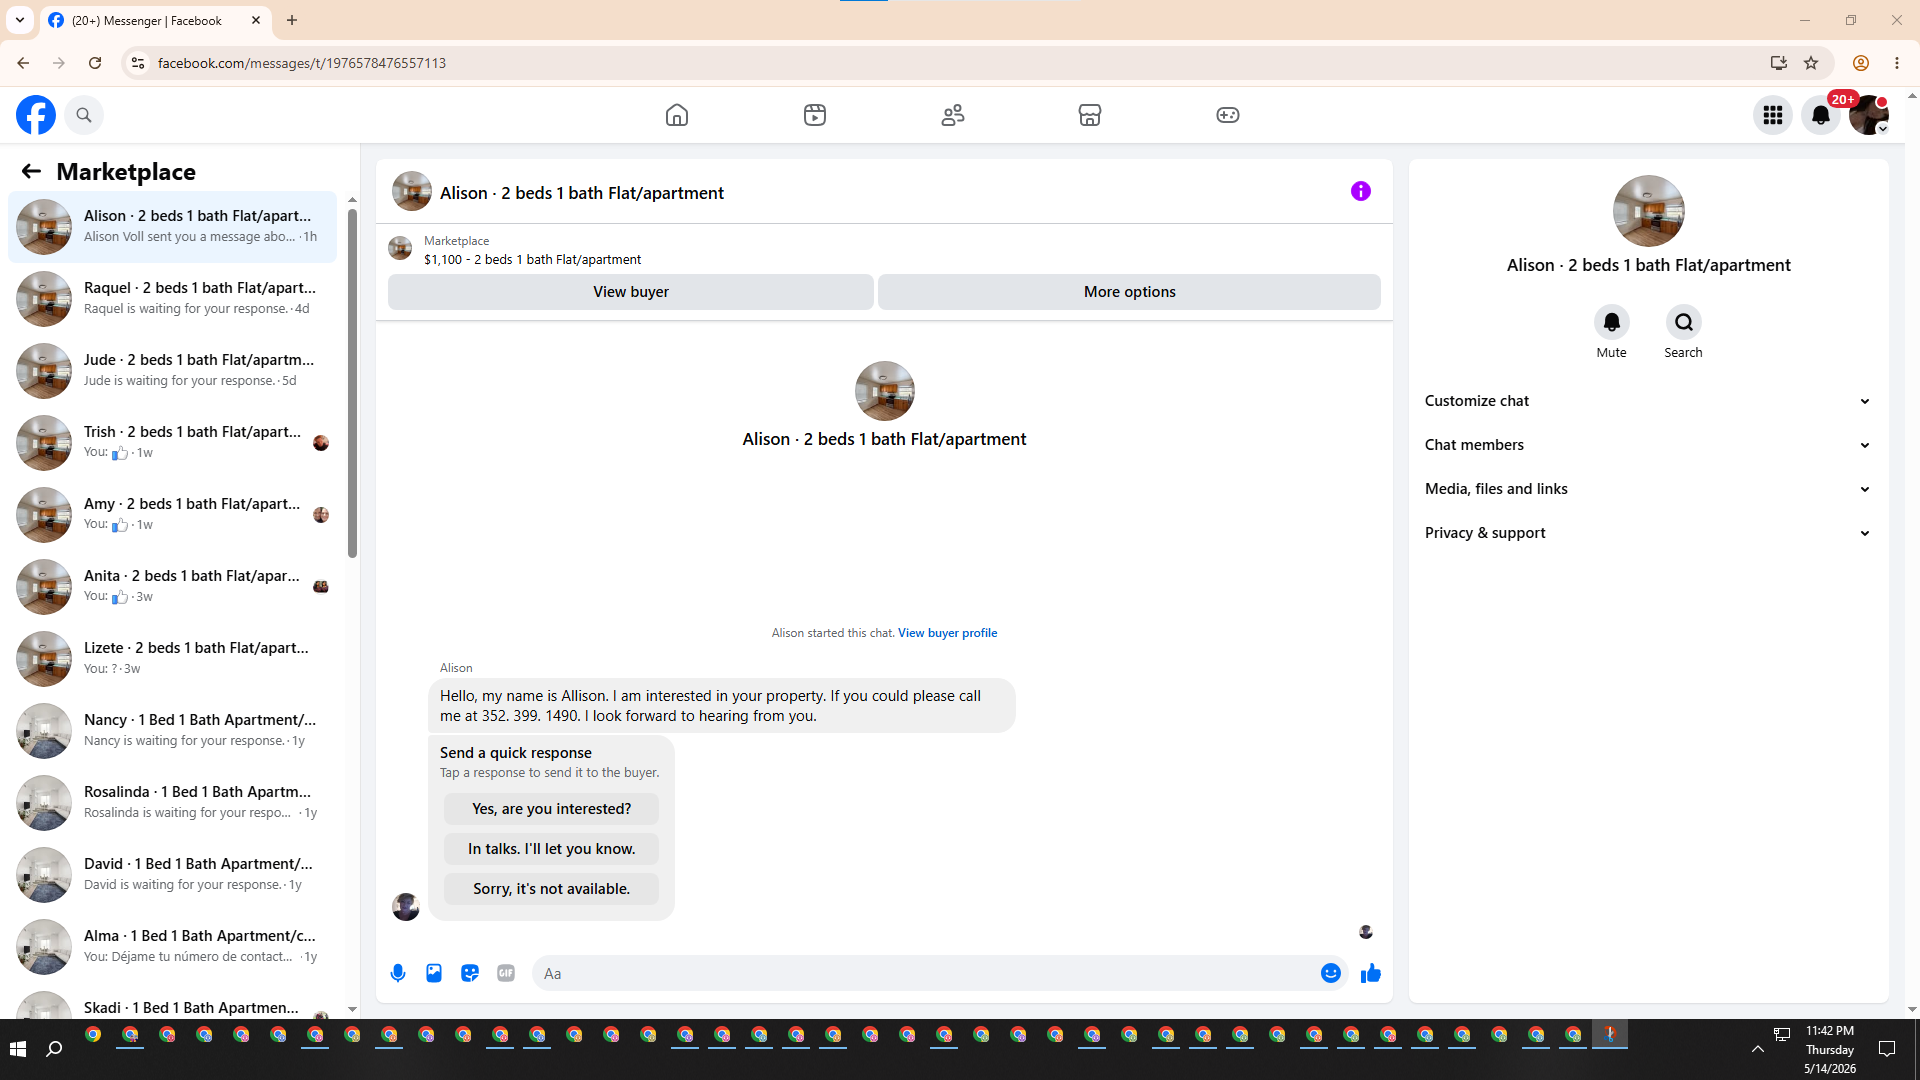Open the taskbar clock and calendar
This screenshot has height=1080, width=1920.
coord(1830,1049)
